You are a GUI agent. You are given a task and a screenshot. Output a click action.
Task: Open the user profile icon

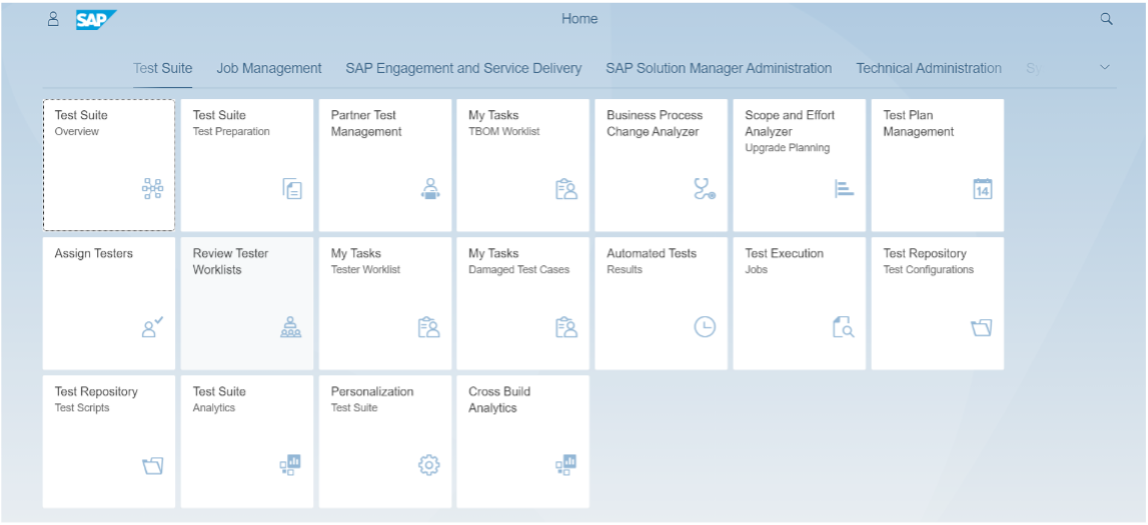tap(53, 19)
